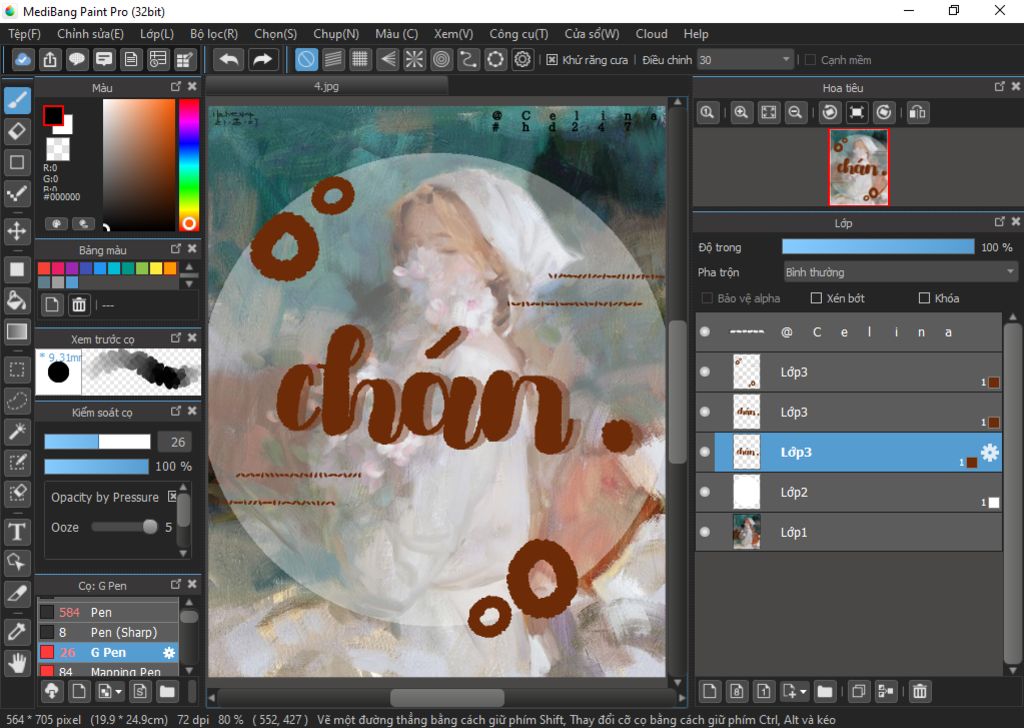Viewport: 1024px width, 728px height.
Task: Enable crisscross grid snap
Action: click(x=360, y=59)
